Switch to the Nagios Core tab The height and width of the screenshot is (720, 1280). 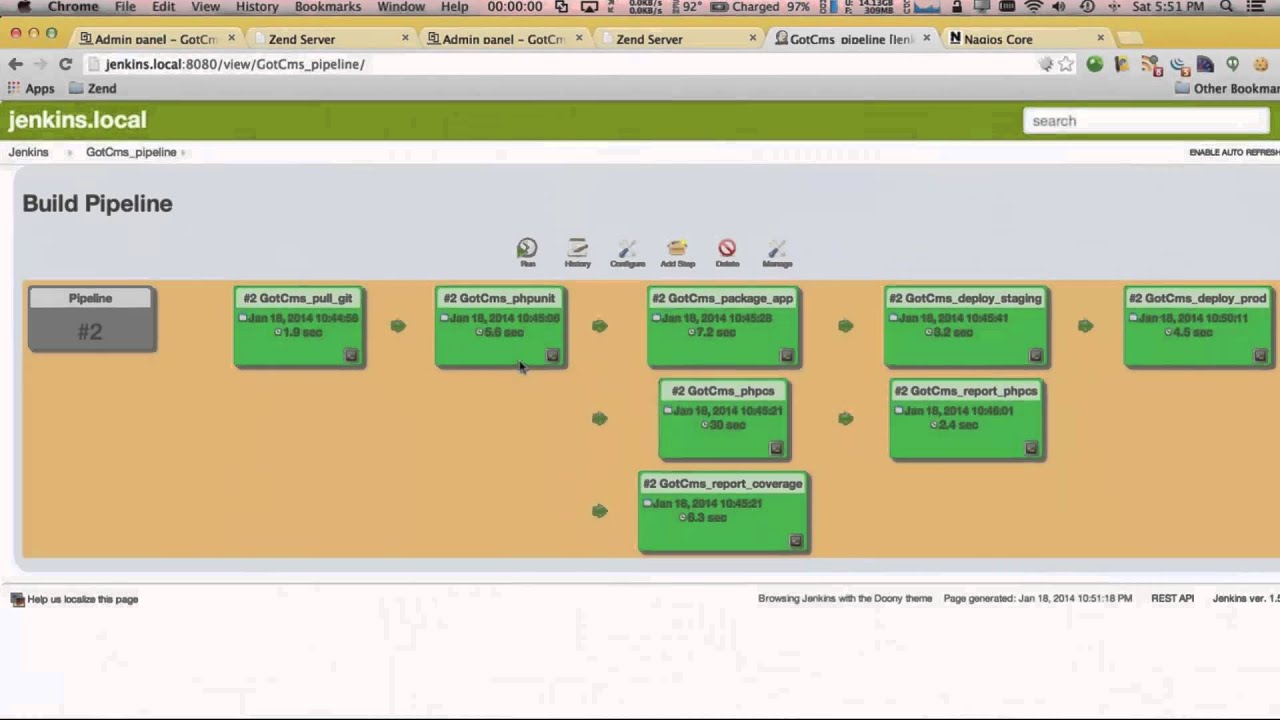[x=1025, y=39]
